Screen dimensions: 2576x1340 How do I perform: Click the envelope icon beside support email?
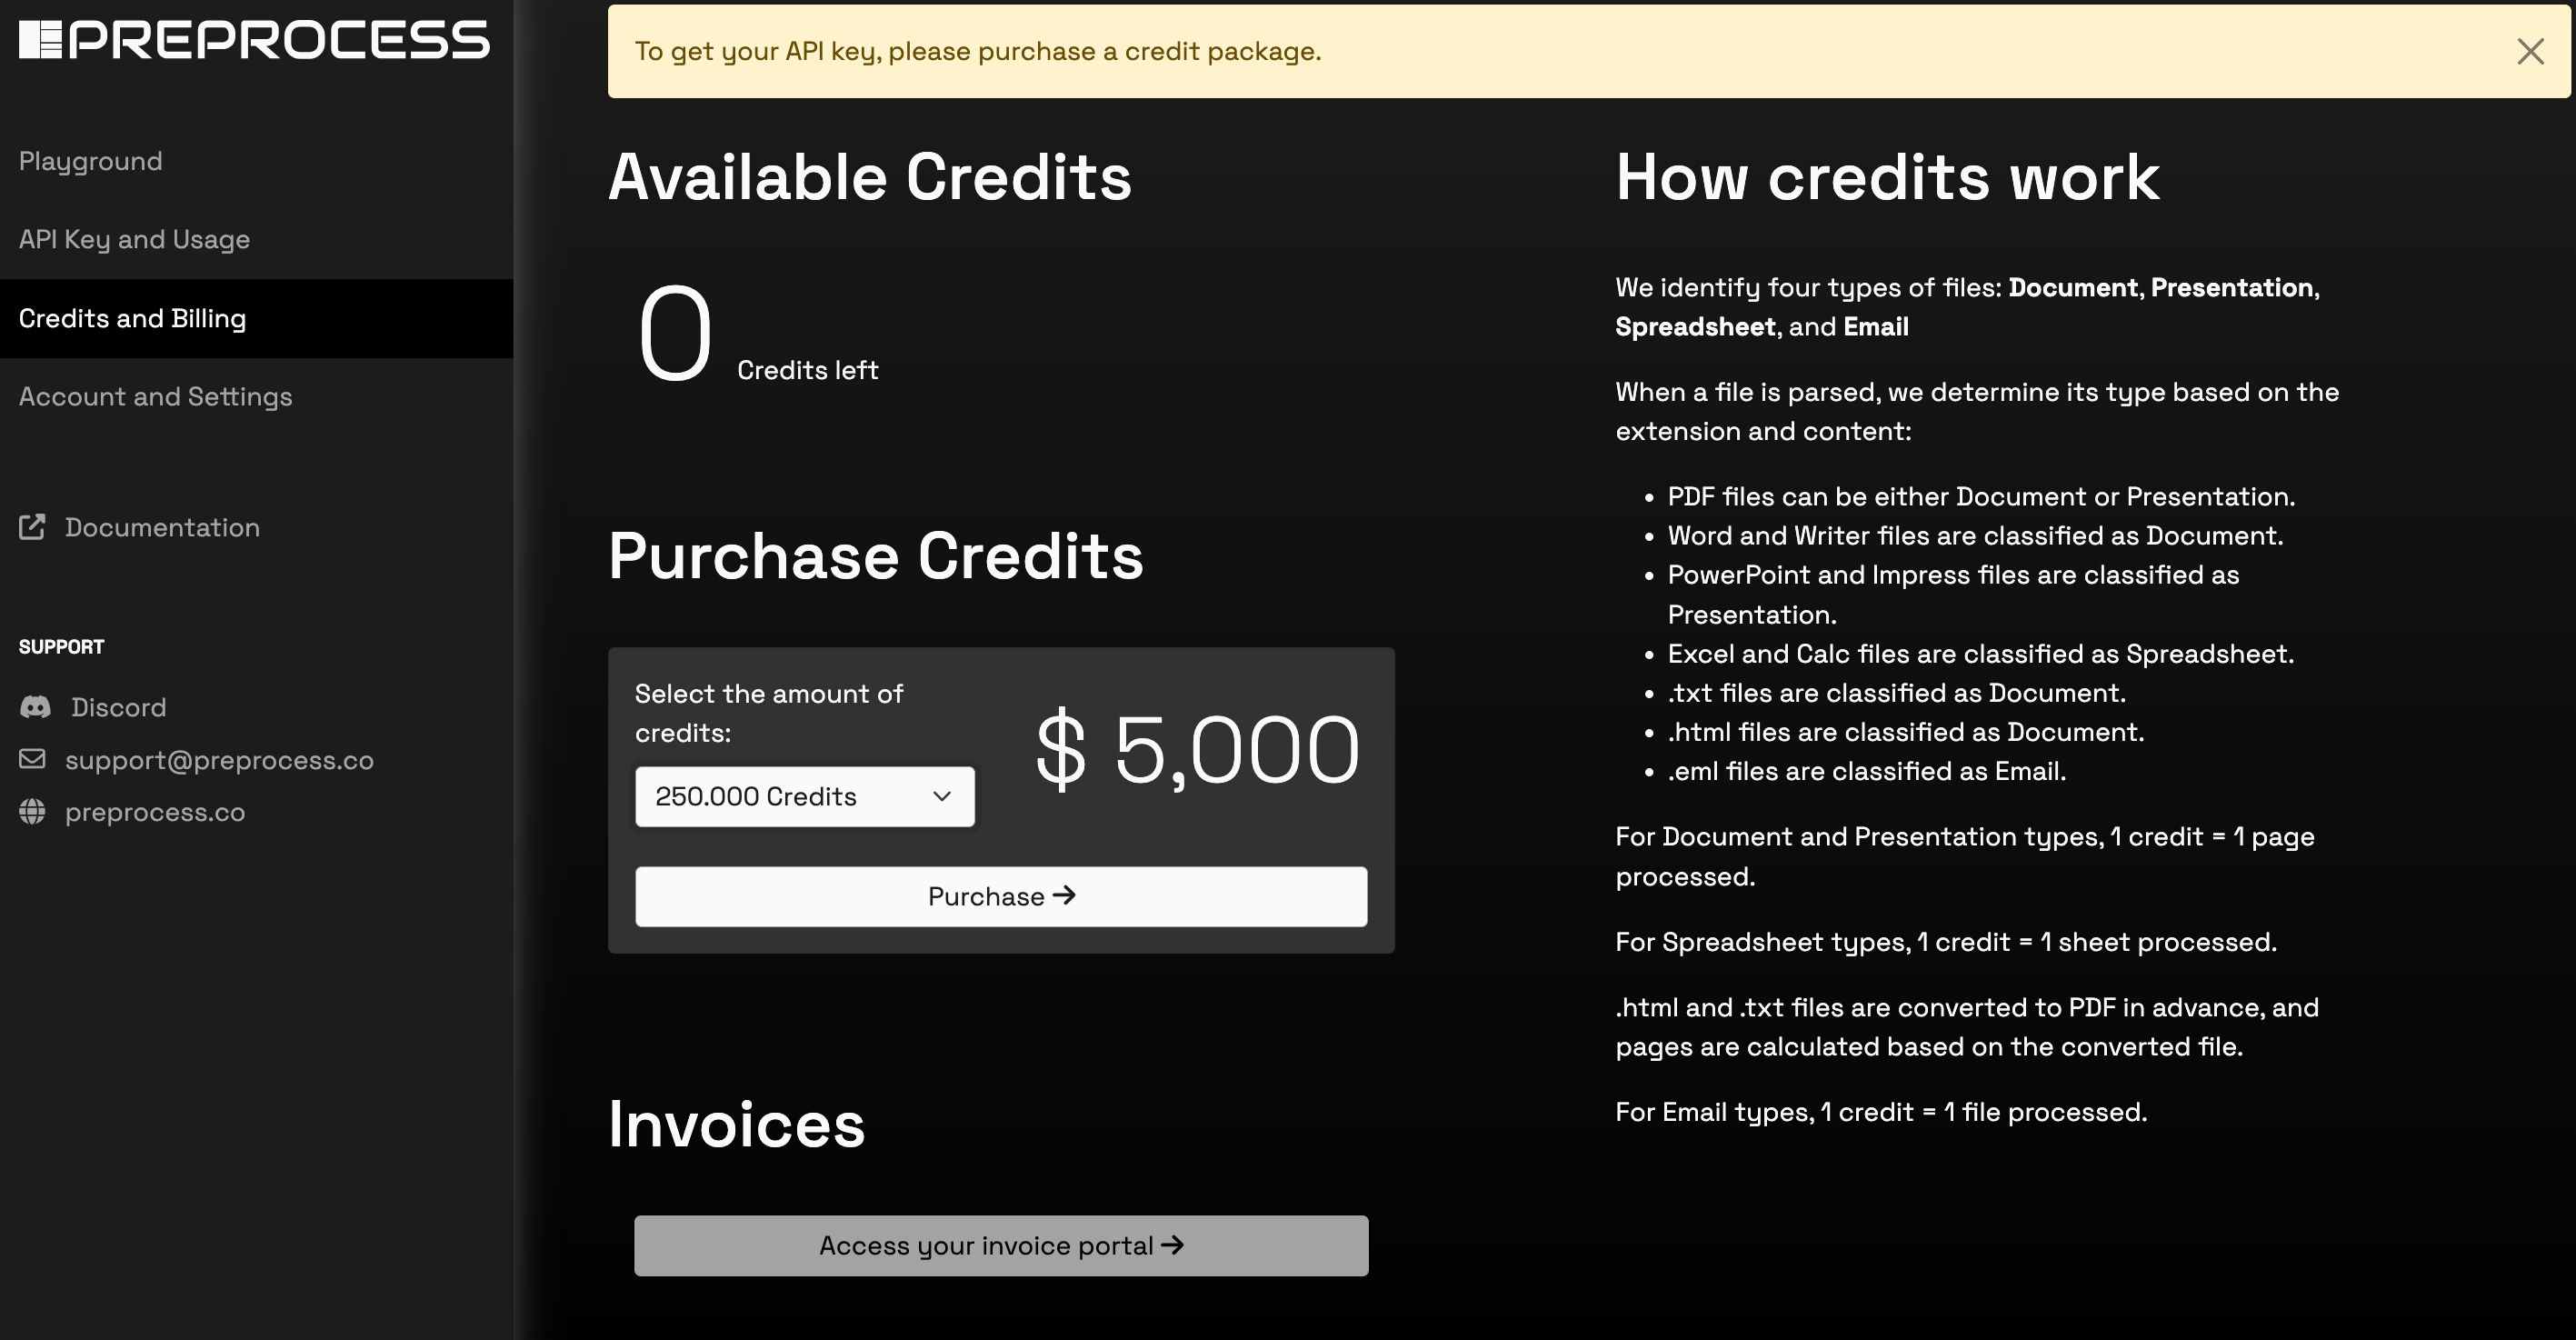click(x=32, y=759)
